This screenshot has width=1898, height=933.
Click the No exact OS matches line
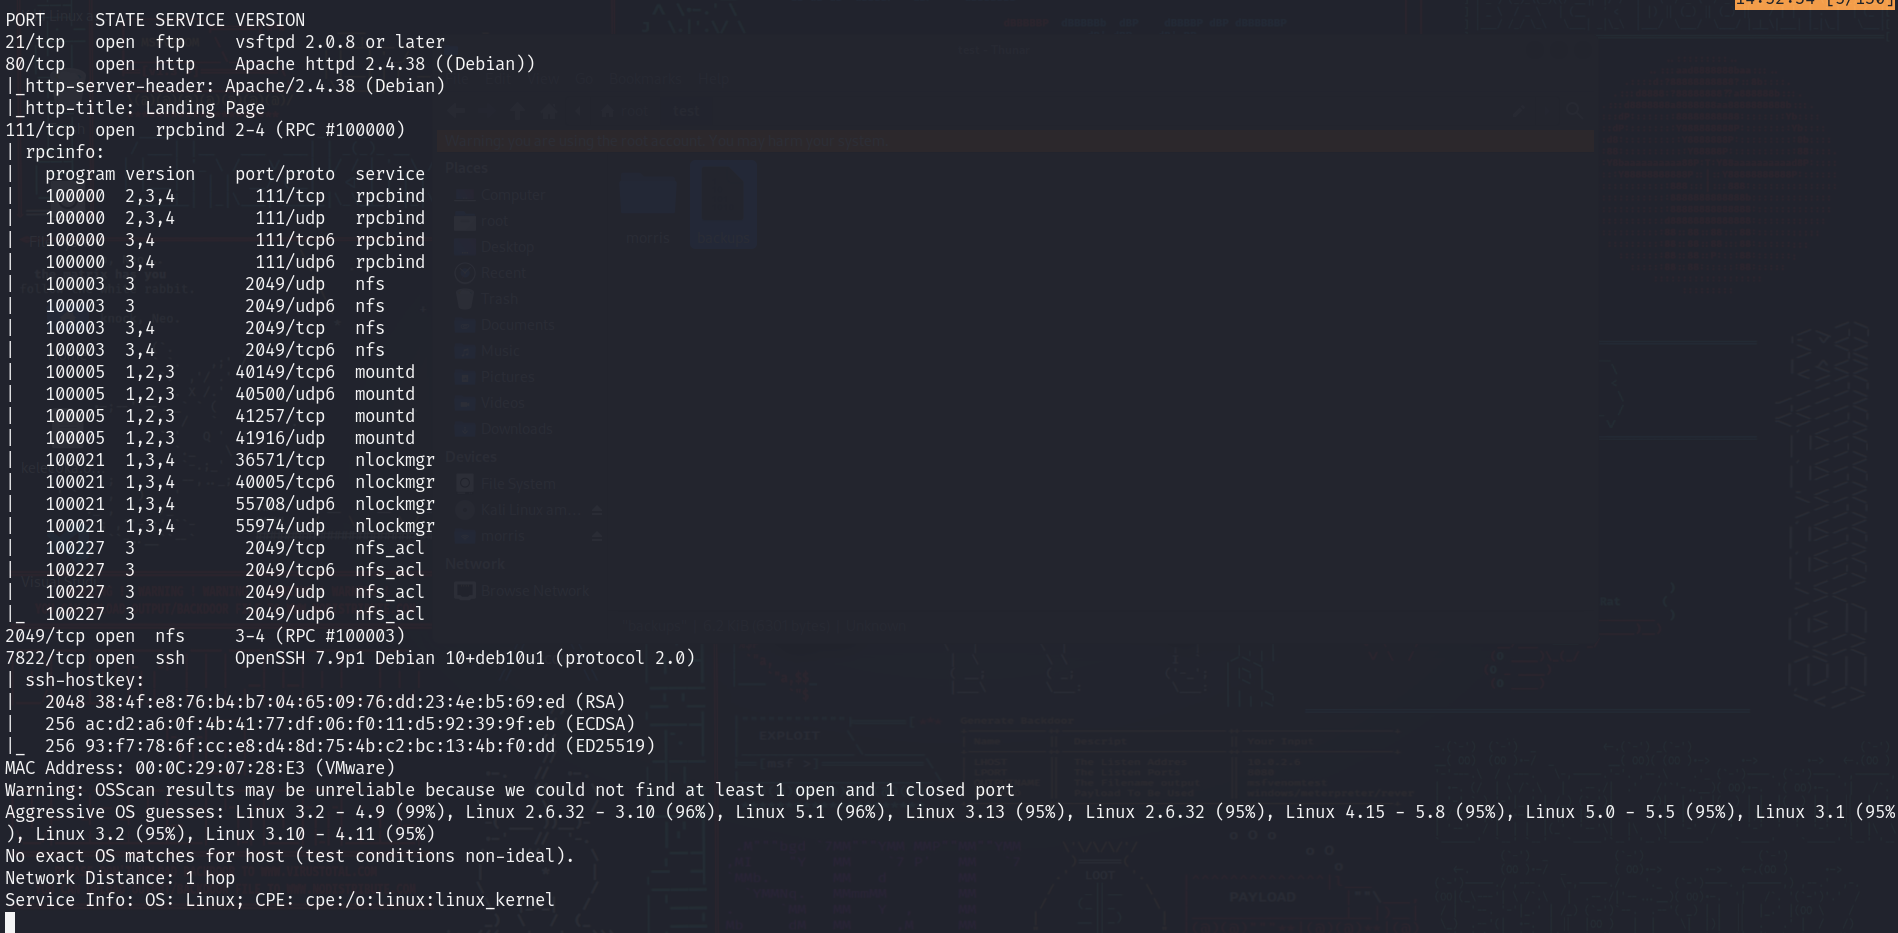coord(290,856)
